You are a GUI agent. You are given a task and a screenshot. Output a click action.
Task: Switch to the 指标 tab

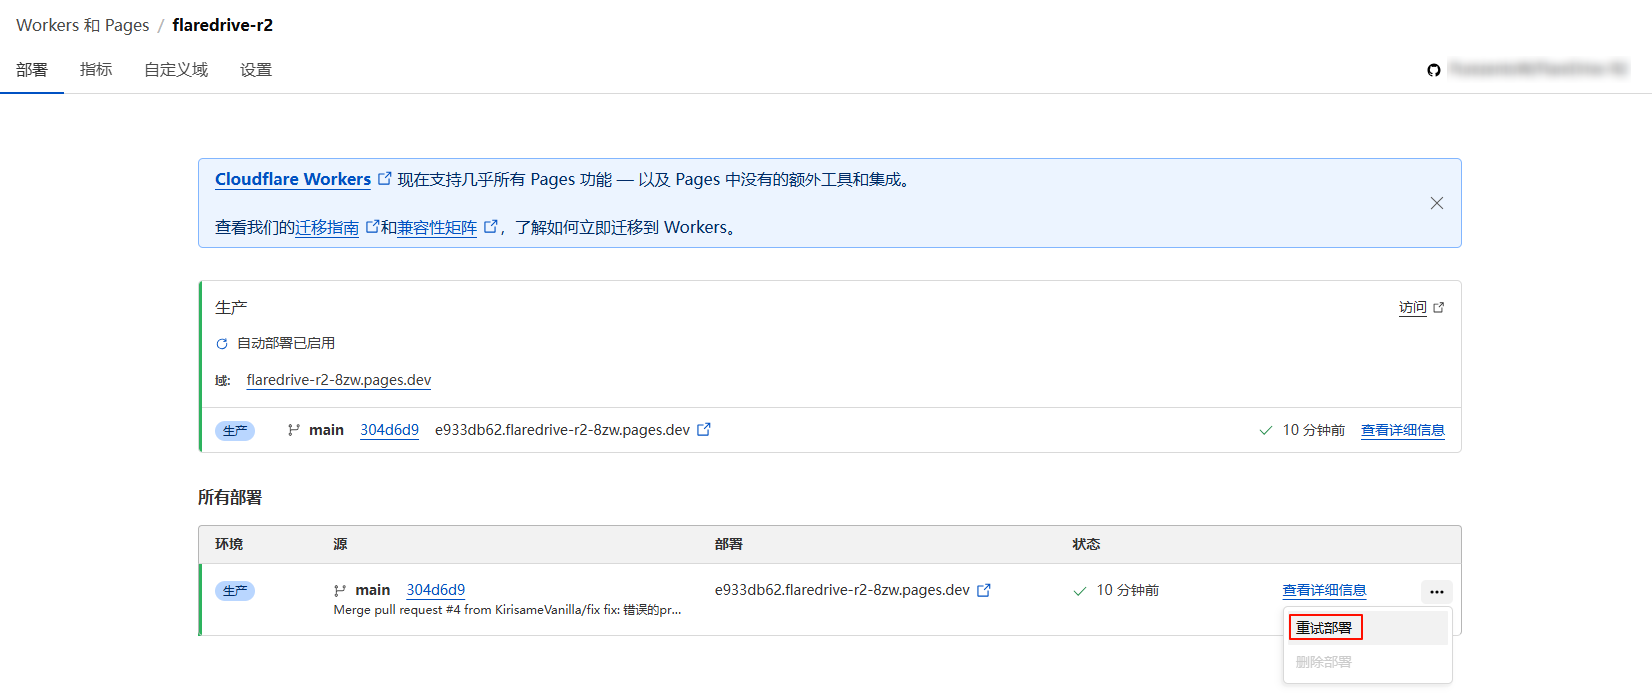point(96,70)
